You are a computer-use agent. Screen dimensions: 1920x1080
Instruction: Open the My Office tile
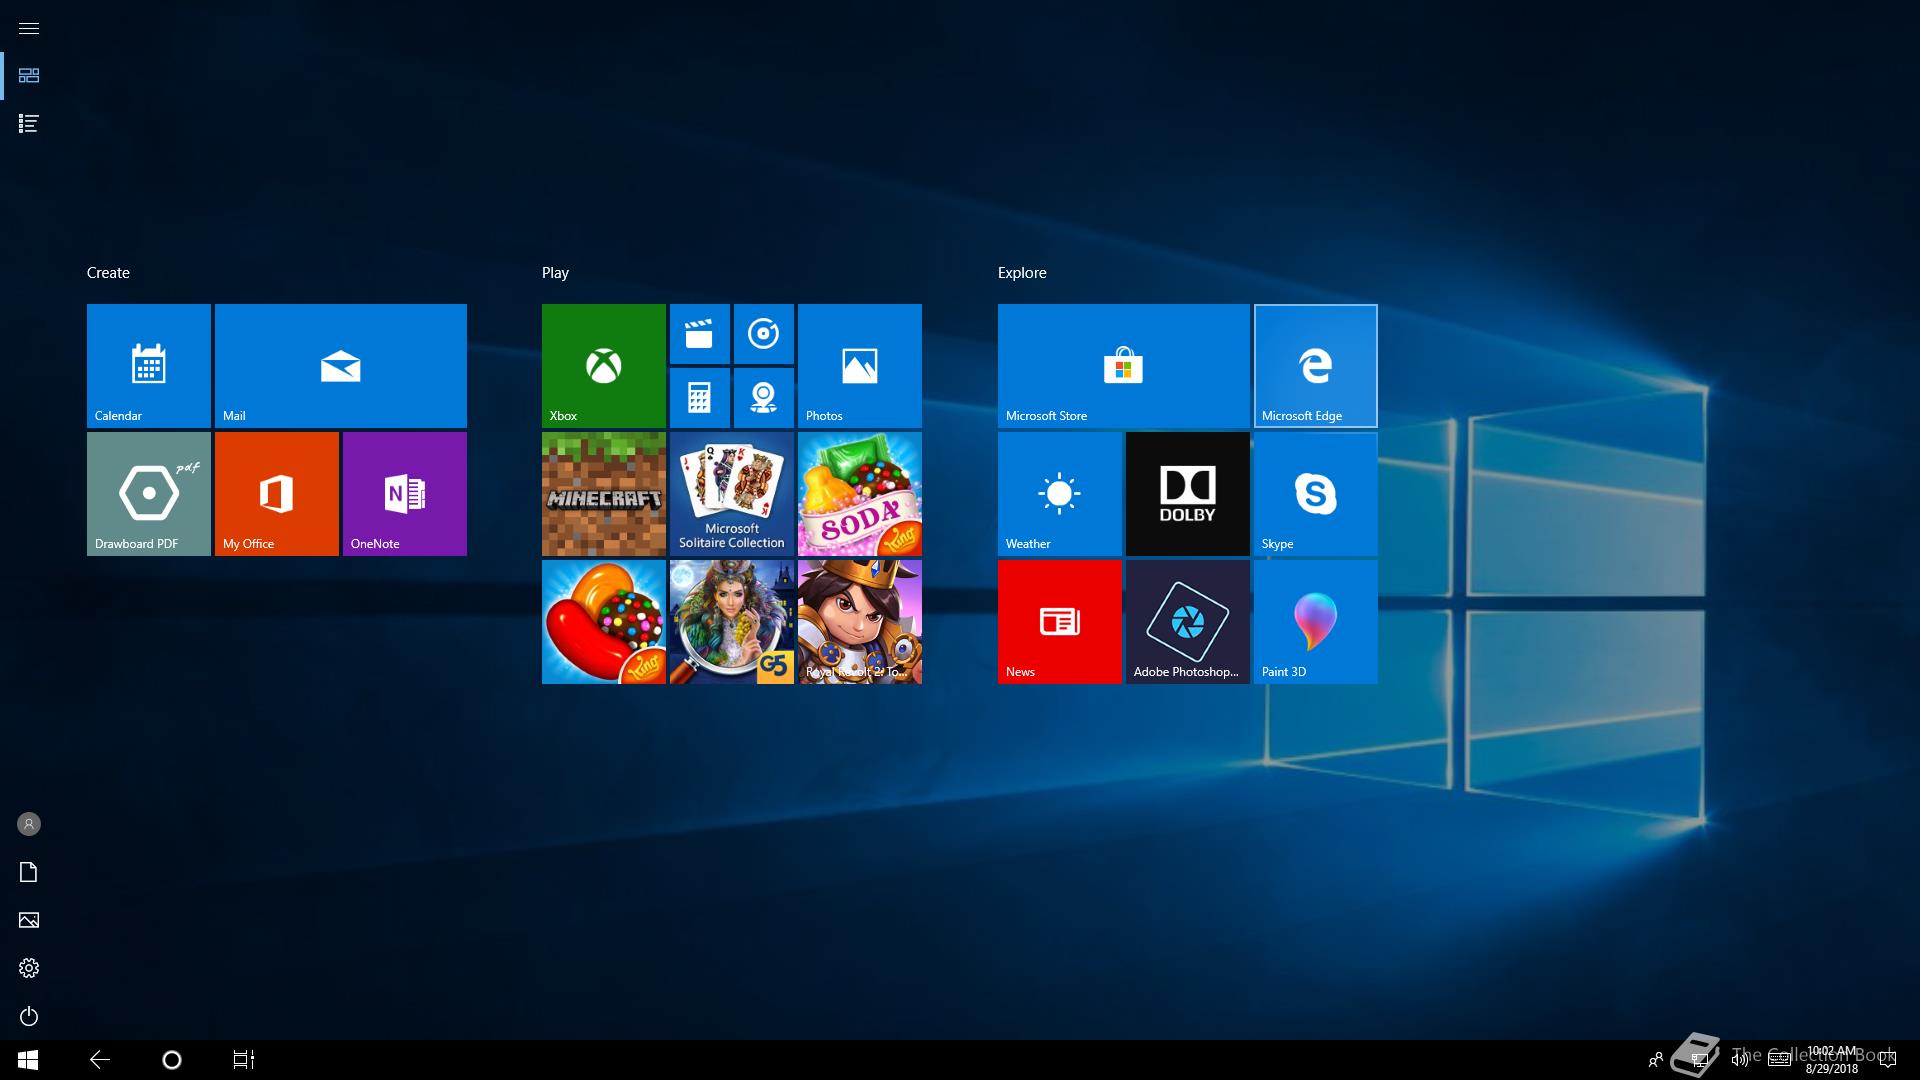[277, 494]
